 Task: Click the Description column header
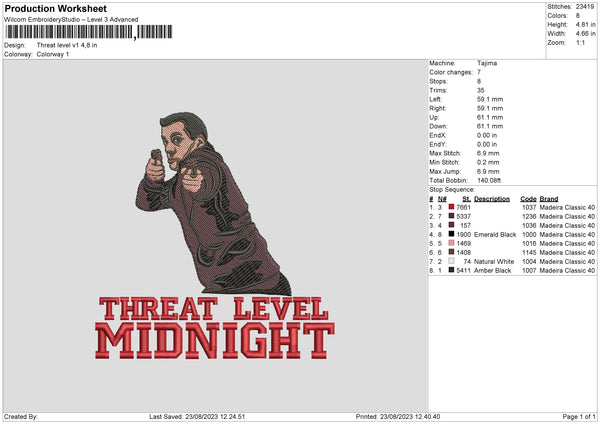tap(492, 199)
